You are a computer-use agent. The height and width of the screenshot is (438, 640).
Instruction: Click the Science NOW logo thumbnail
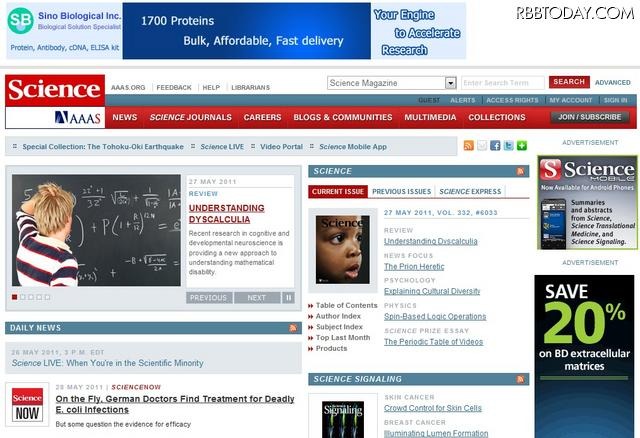27,405
